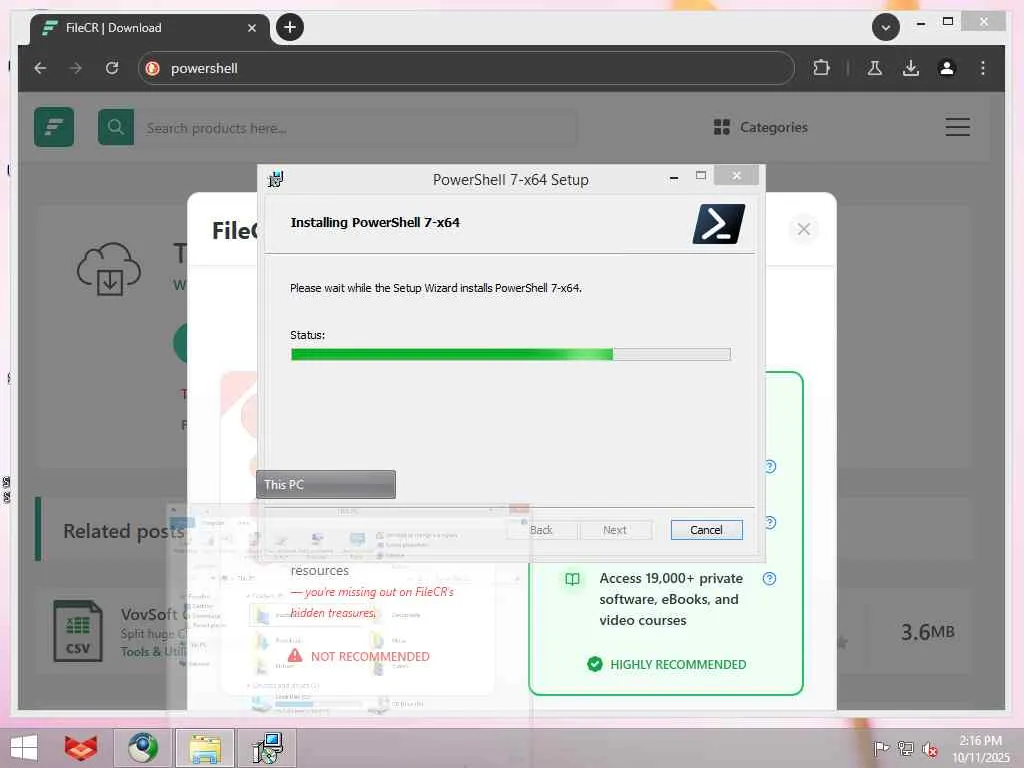Screen dimensions: 1024x768
Task: Go forward in the browser
Action: coord(76,68)
